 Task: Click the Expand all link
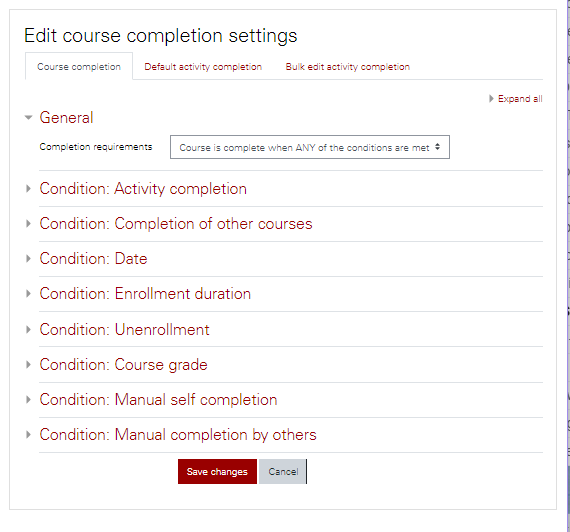520,99
